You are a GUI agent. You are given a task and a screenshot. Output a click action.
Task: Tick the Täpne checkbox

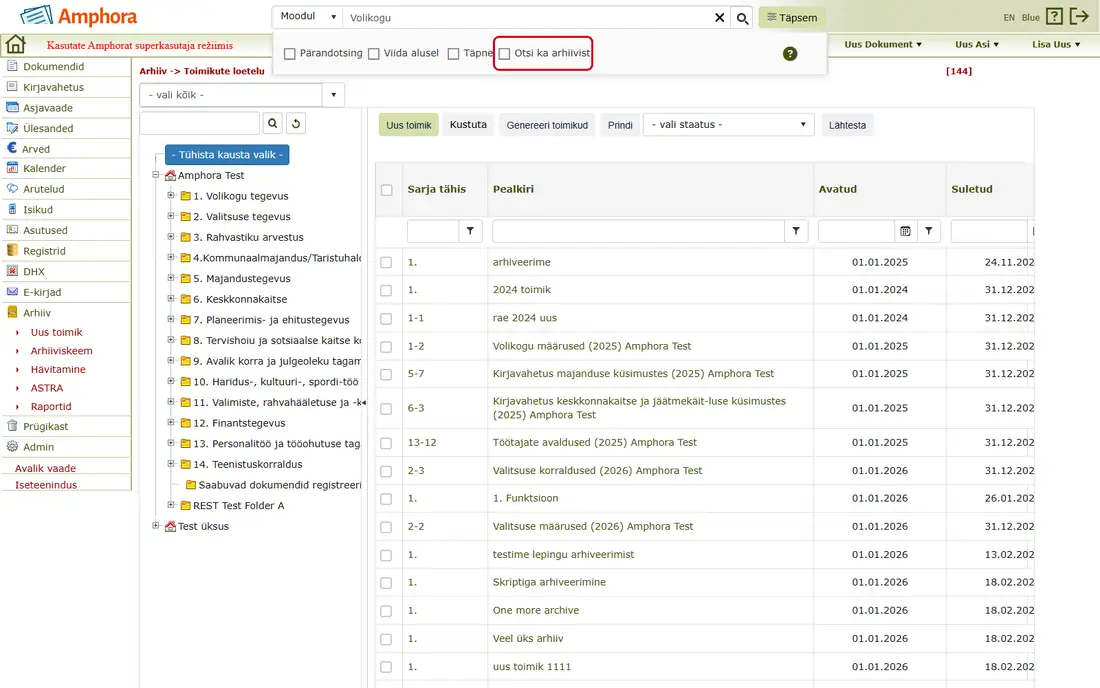(453, 54)
